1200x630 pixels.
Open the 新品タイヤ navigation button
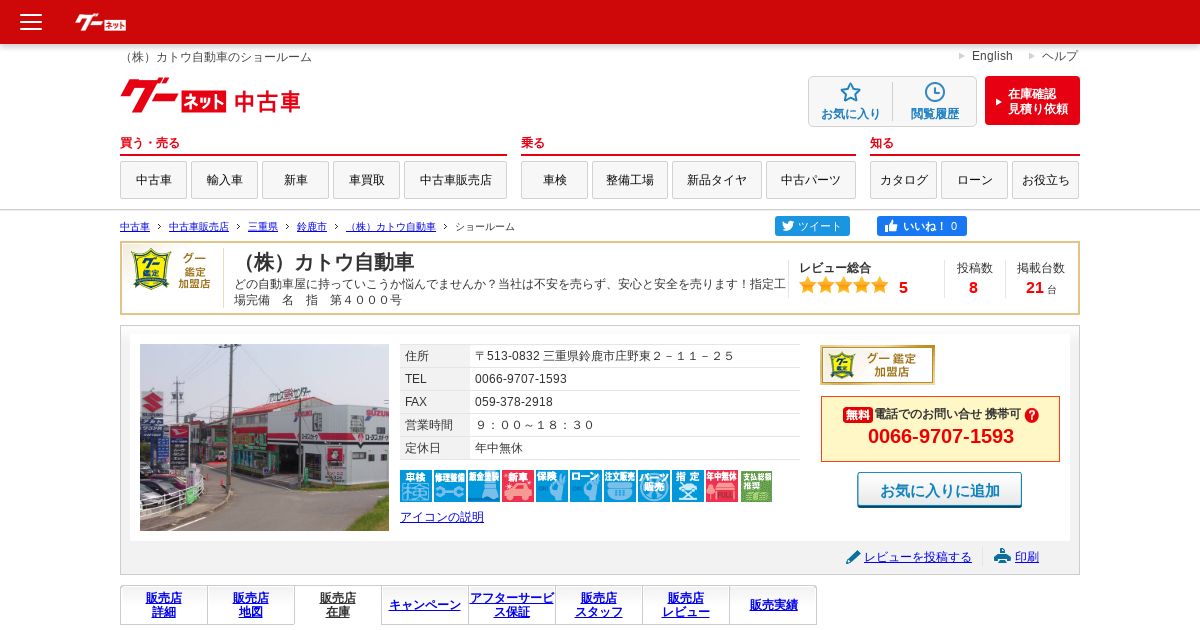(x=717, y=180)
